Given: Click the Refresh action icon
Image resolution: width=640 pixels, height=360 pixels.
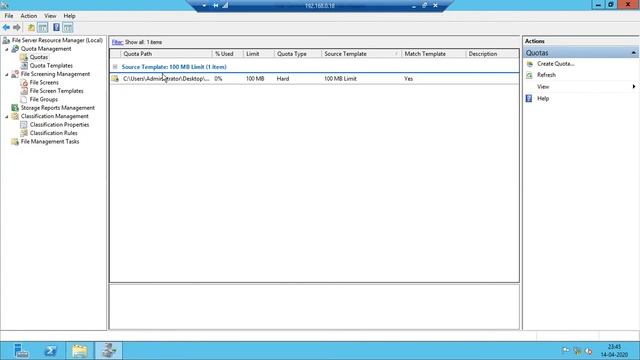Looking at the screenshot, I should coord(529,75).
